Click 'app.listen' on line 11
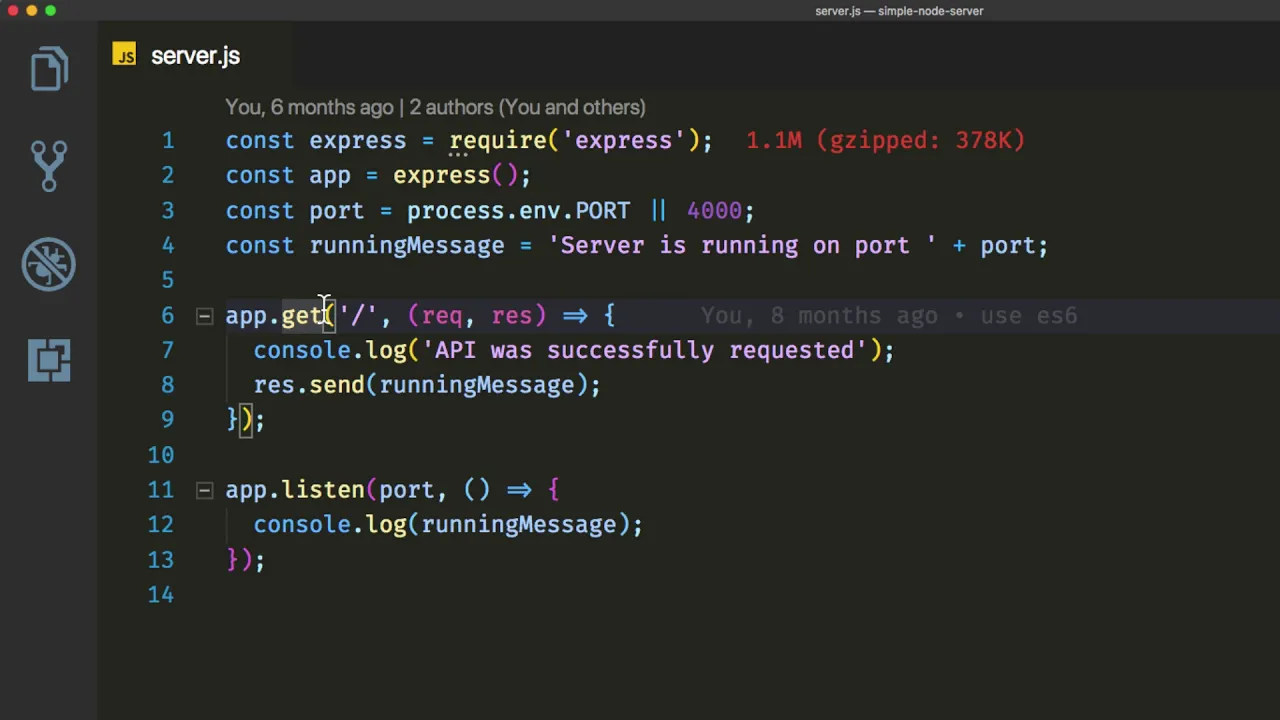Viewport: 1280px width, 720px height. point(295,490)
